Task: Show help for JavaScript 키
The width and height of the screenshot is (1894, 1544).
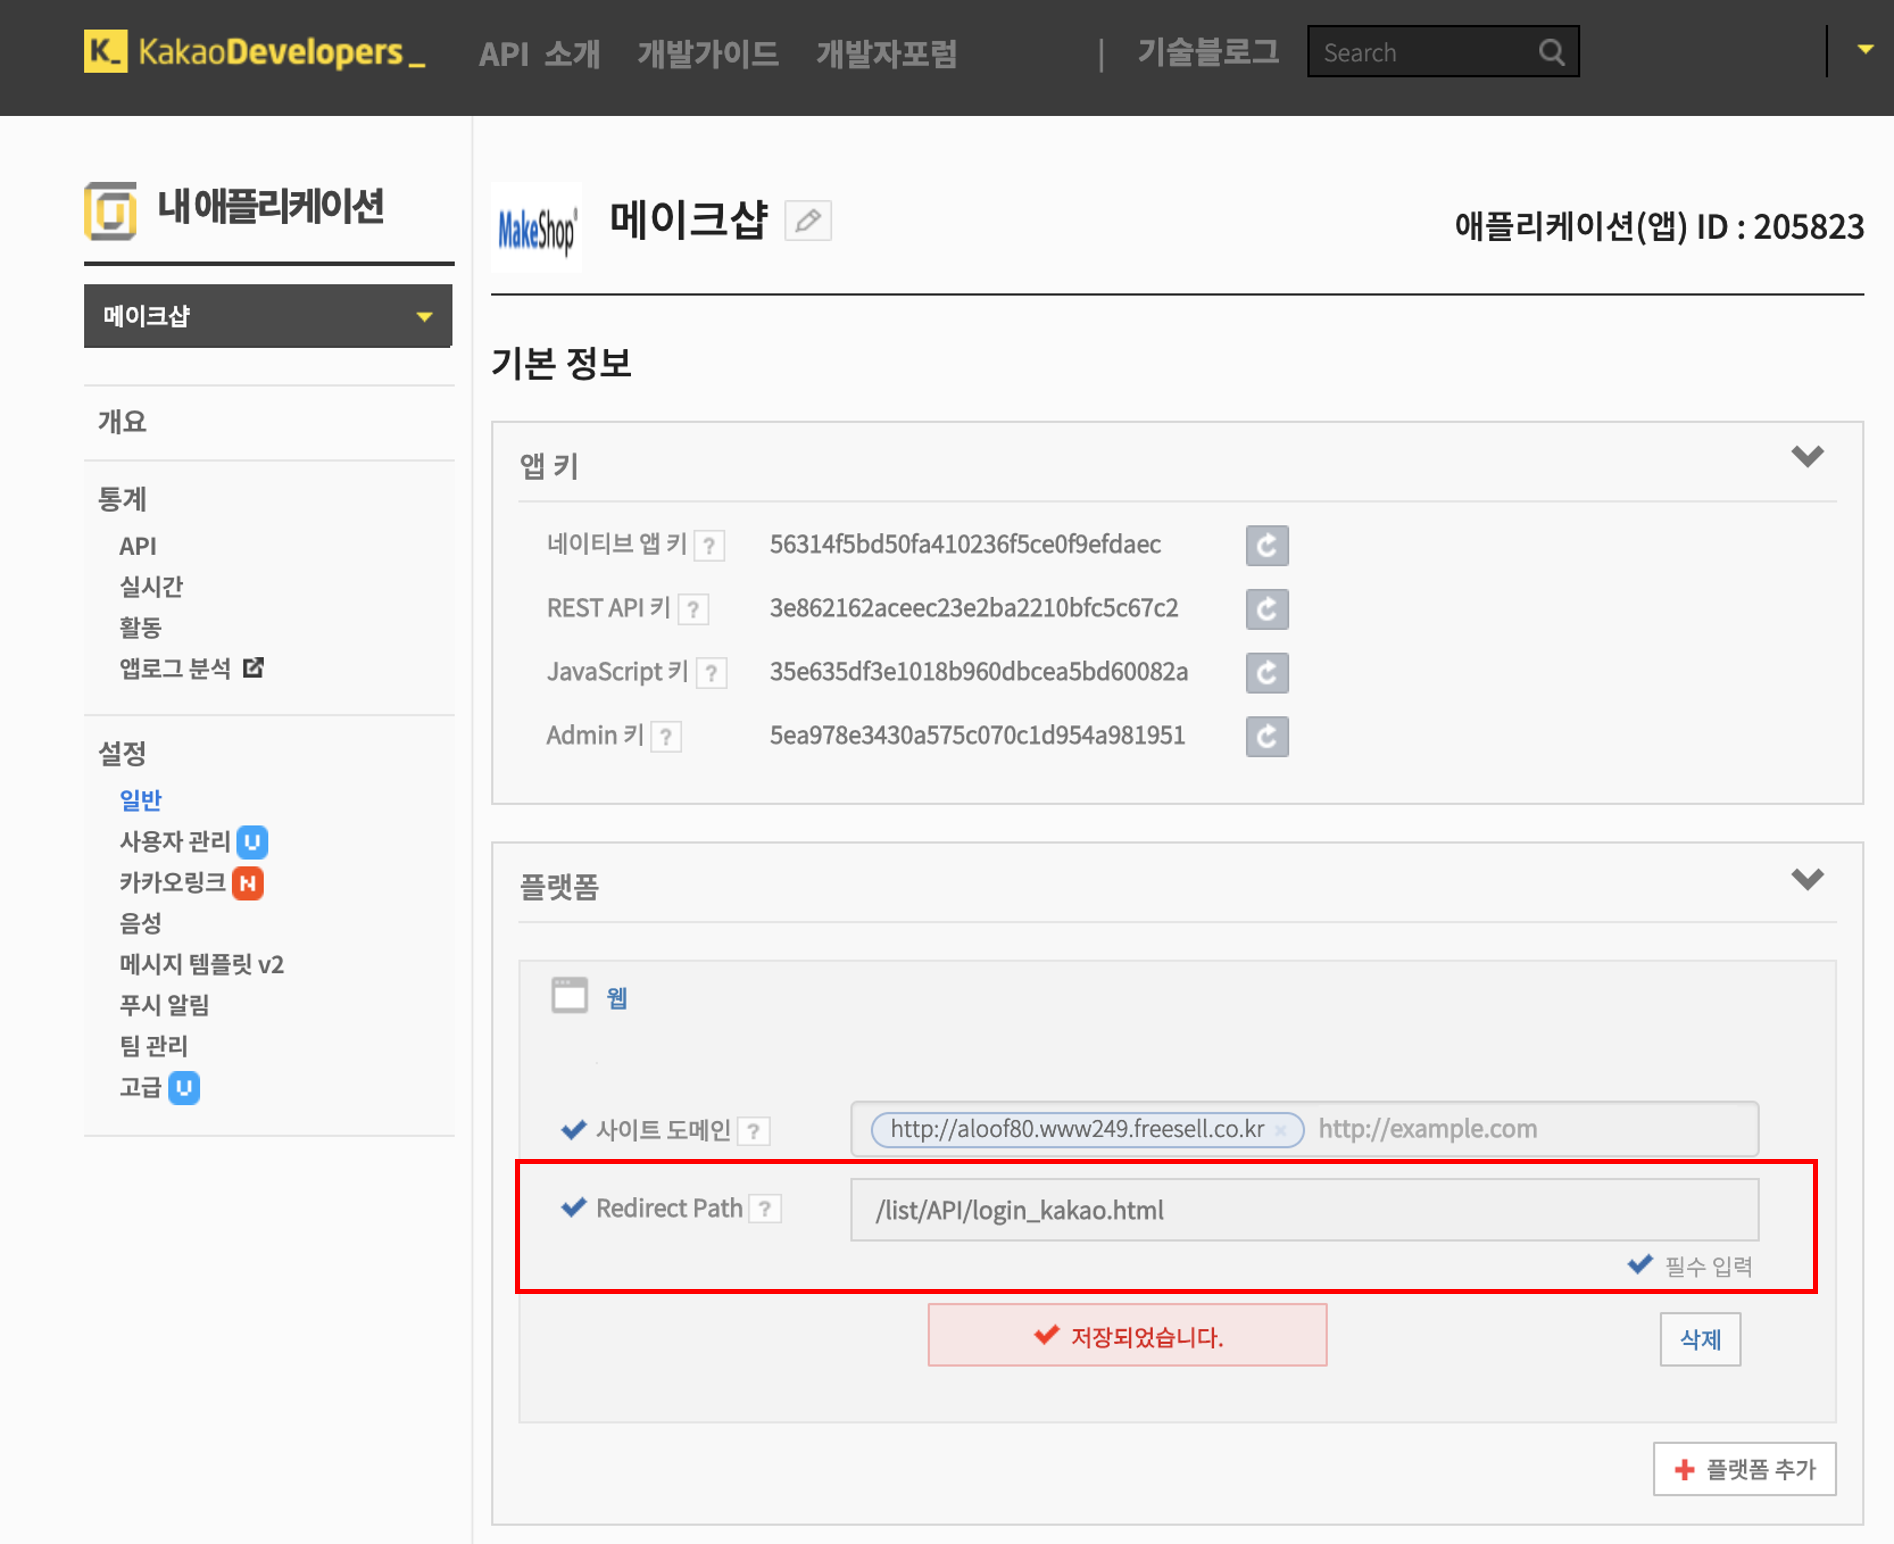Action: point(711,673)
